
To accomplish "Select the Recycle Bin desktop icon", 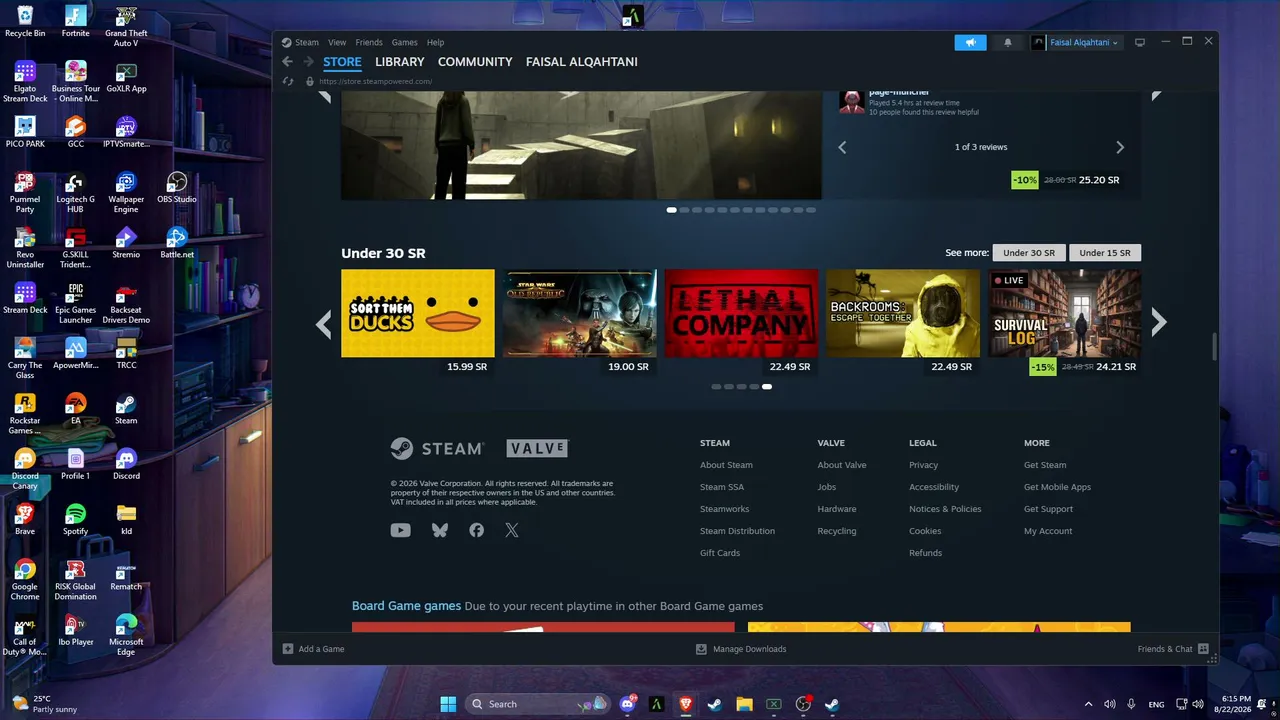I will click(x=25, y=21).
